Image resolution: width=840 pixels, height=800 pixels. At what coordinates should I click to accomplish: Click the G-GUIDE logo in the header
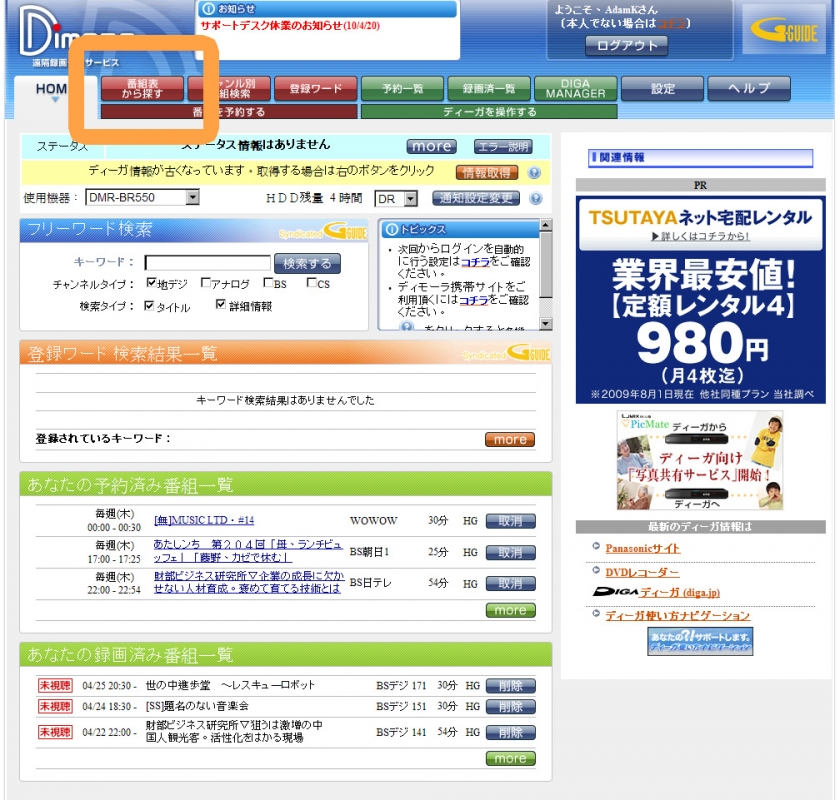[x=783, y=33]
